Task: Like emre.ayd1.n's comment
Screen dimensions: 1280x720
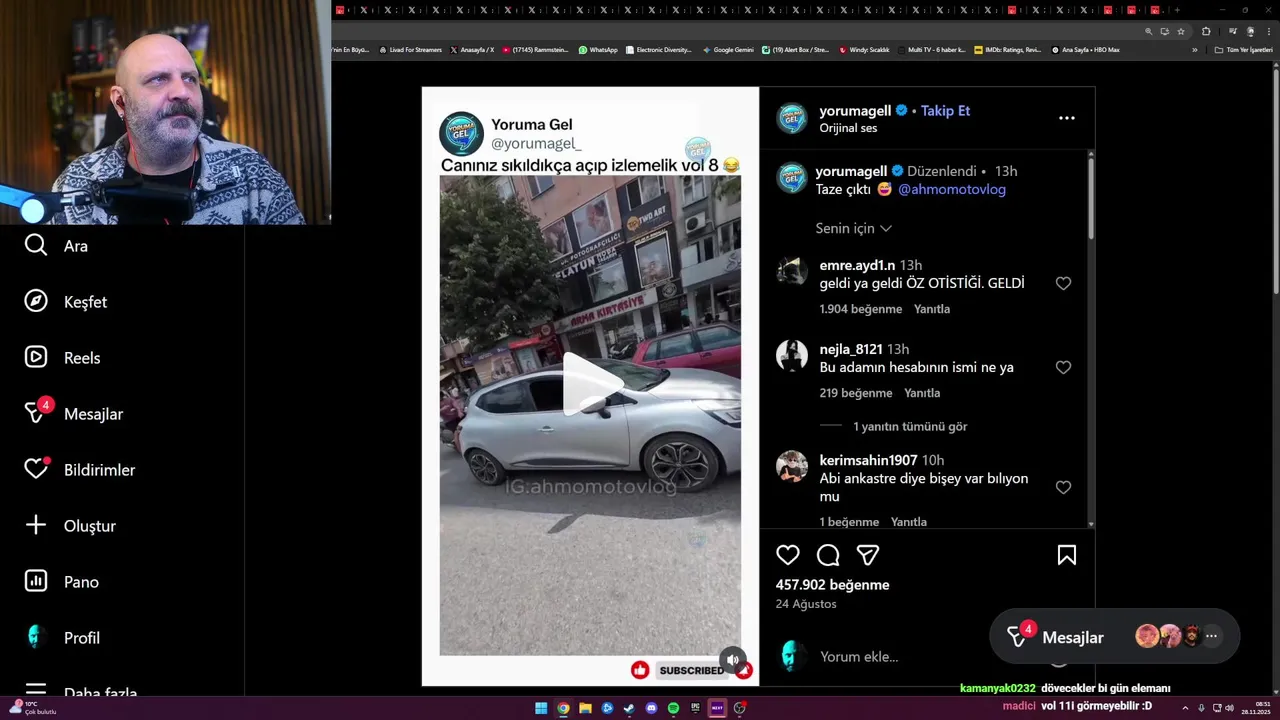Action: click(1063, 283)
